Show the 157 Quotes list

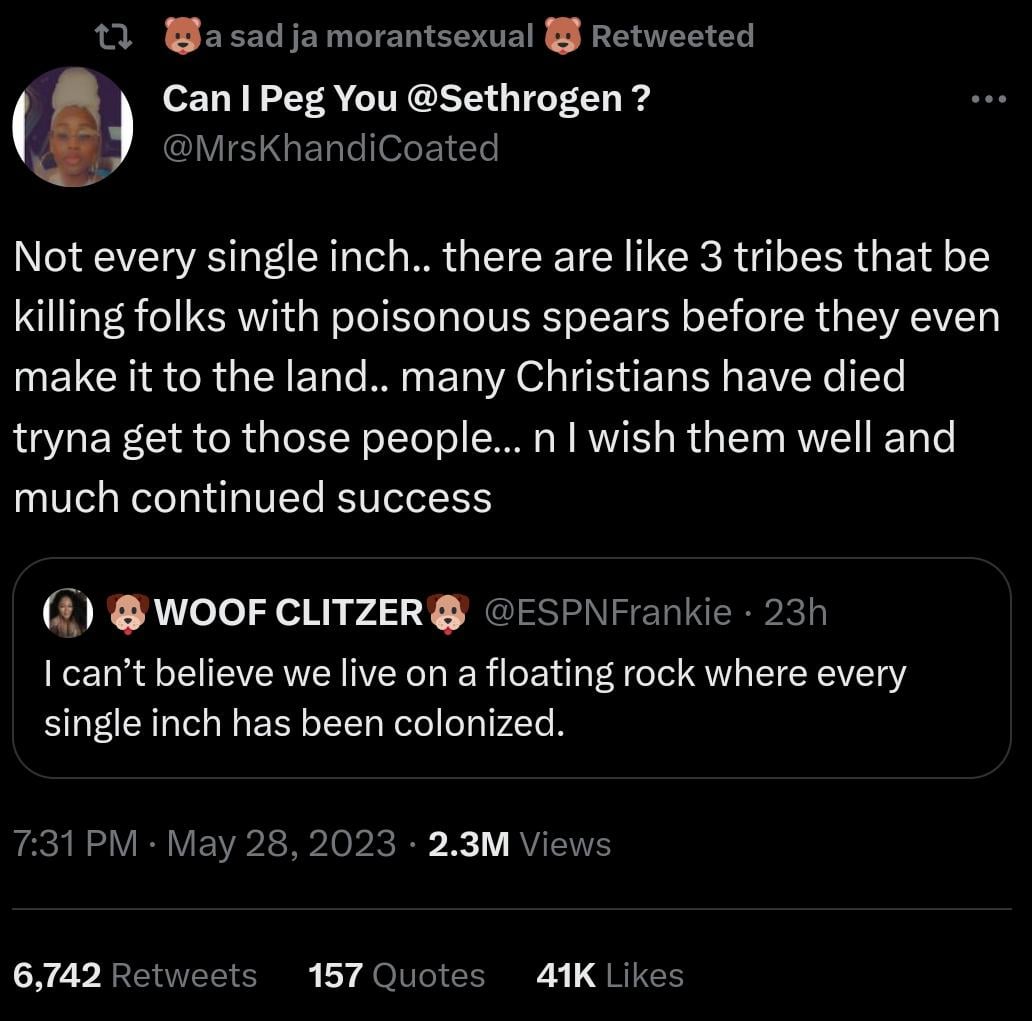click(397, 975)
